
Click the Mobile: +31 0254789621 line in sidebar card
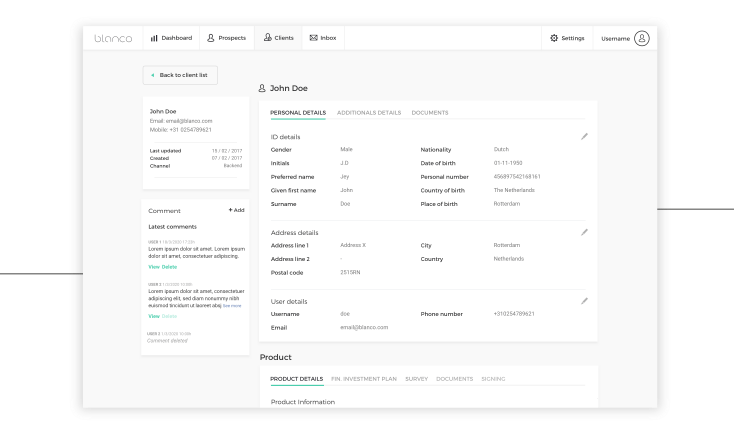click(x=181, y=130)
